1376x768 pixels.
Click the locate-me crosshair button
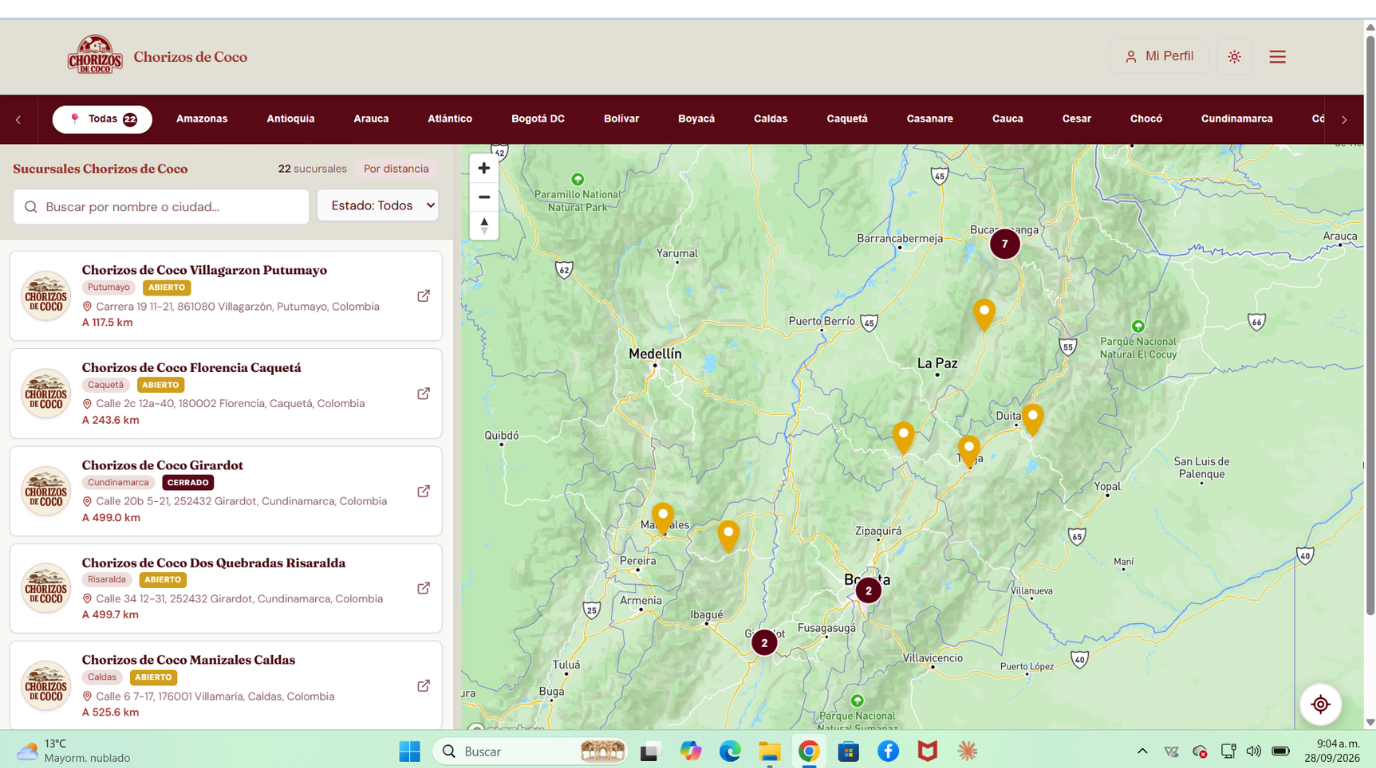[x=1320, y=704]
